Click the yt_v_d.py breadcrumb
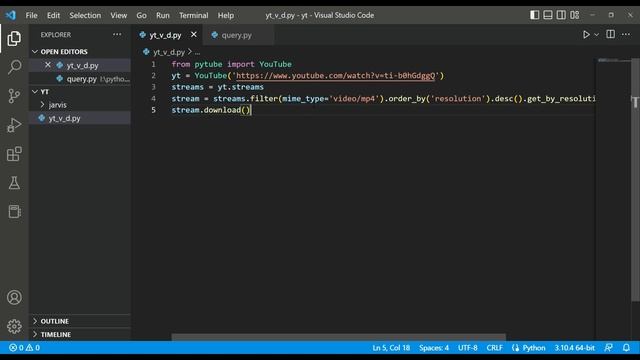The height and width of the screenshot is (360, 640). click(x=169, y=52)
